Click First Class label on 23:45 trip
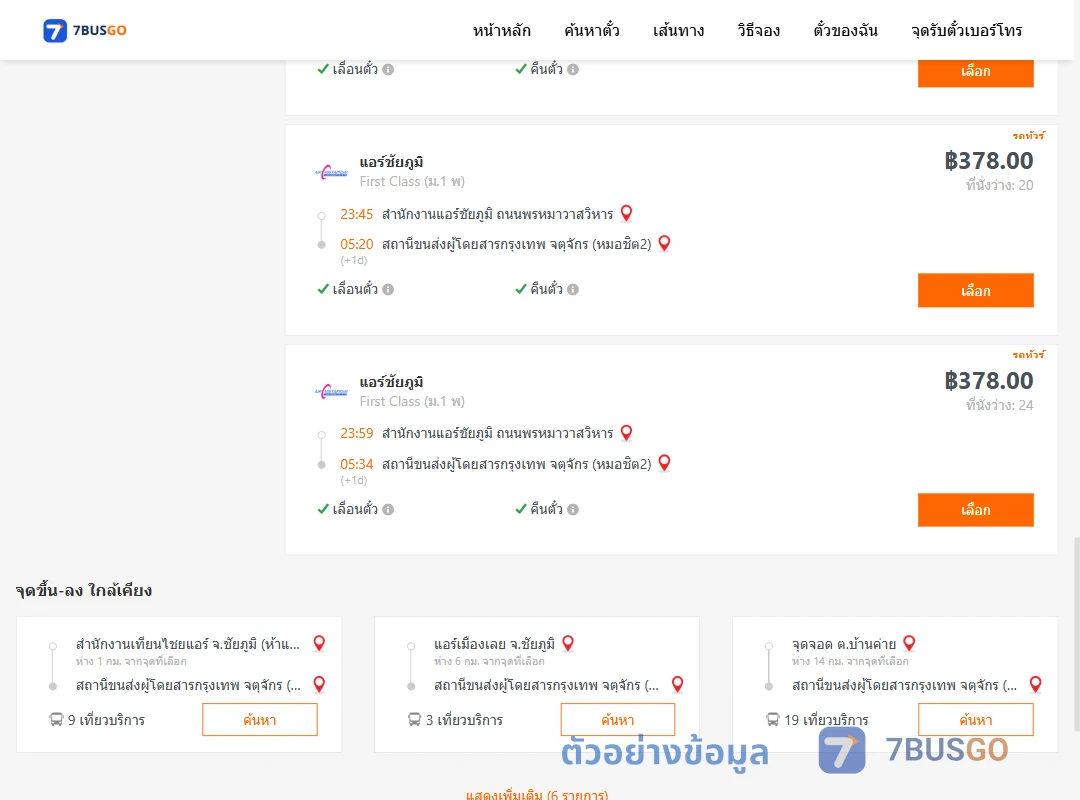 tap(412, 181)
